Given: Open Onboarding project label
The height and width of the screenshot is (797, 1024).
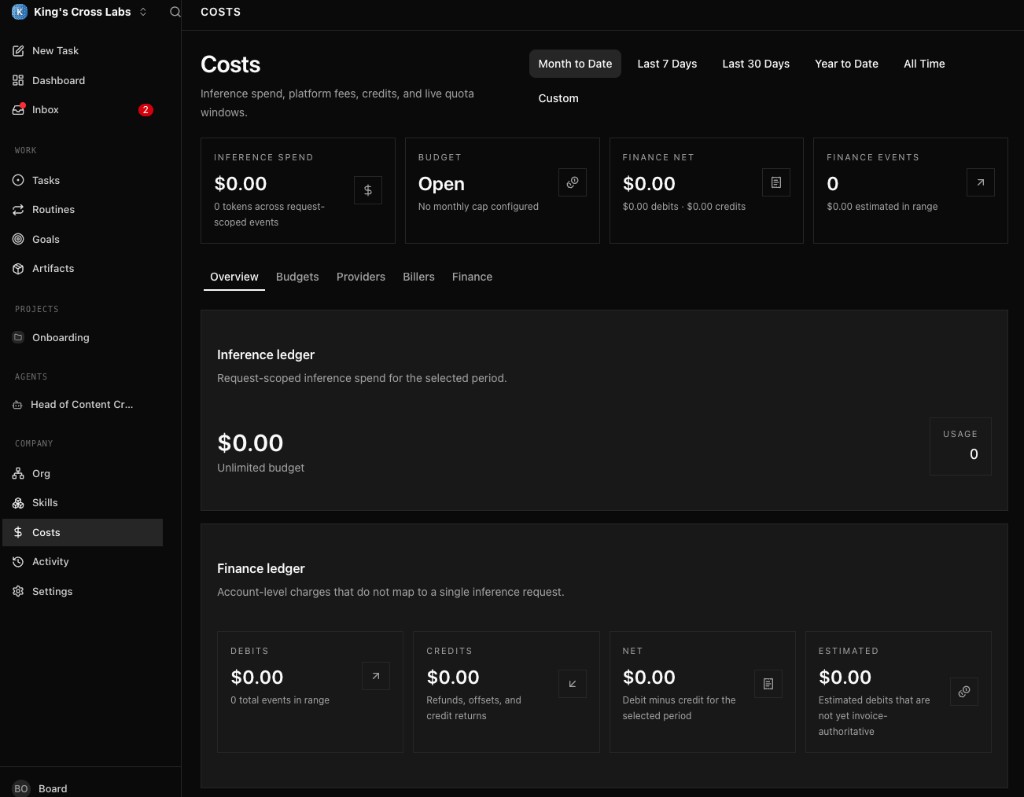Looking at the screenshot, I should point(61,338).
